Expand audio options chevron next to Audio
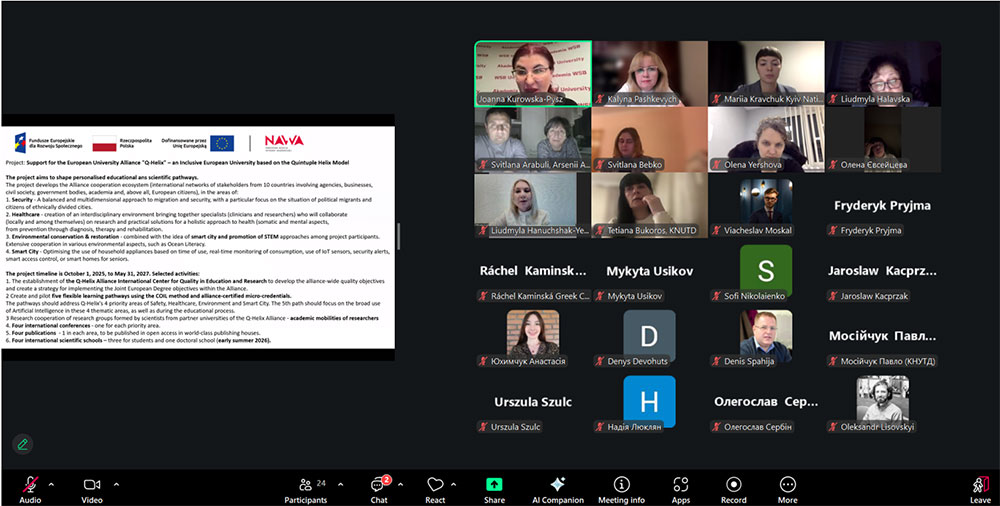 [52, 484]
